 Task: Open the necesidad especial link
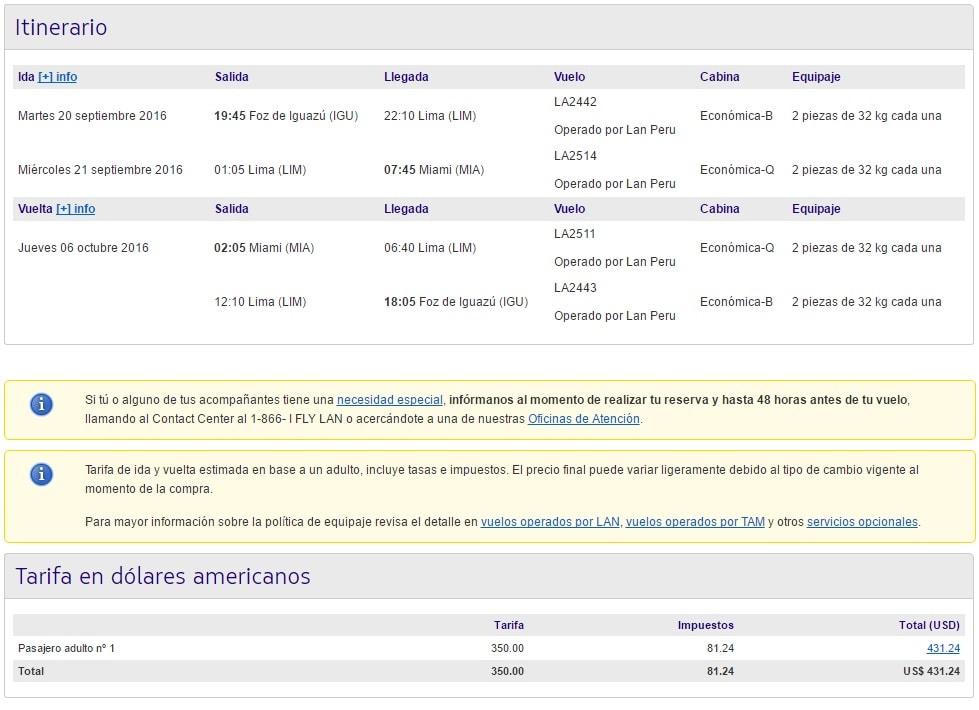390,400
